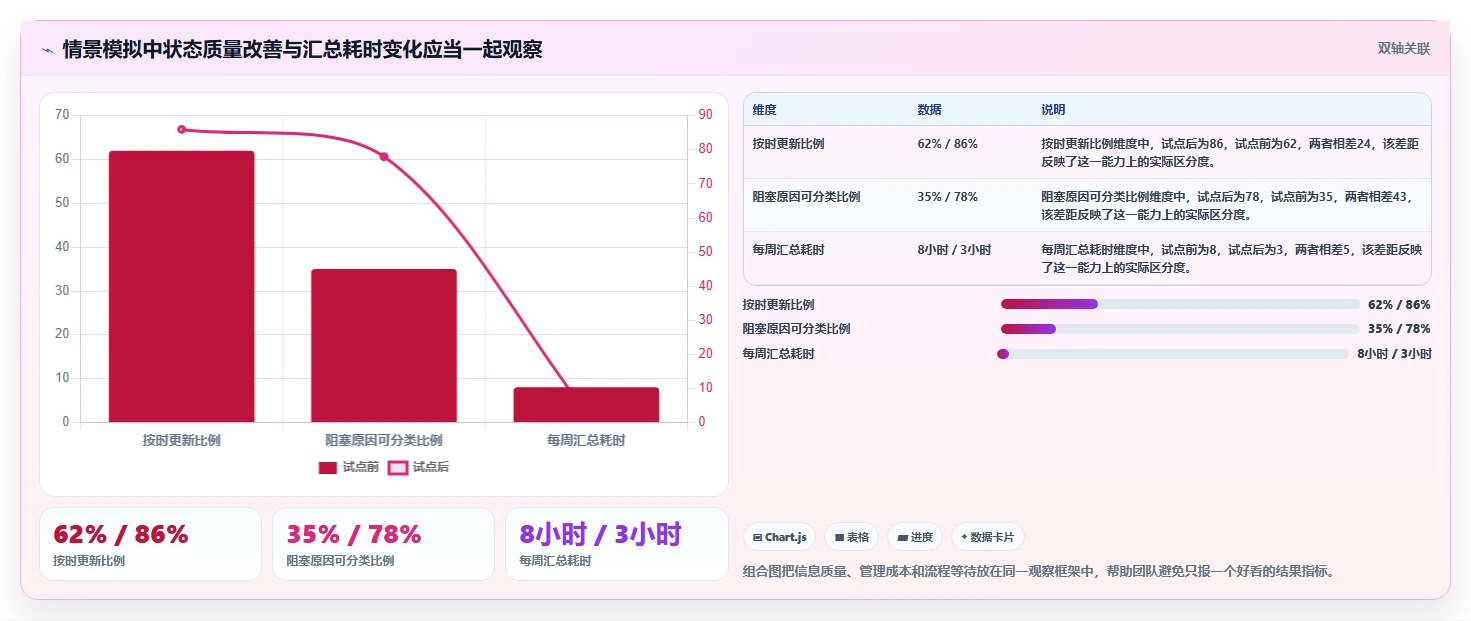Click the 数据卡片 sparkle icon
The height and width of the screenshot is (621, 1471).
point(964,537)
